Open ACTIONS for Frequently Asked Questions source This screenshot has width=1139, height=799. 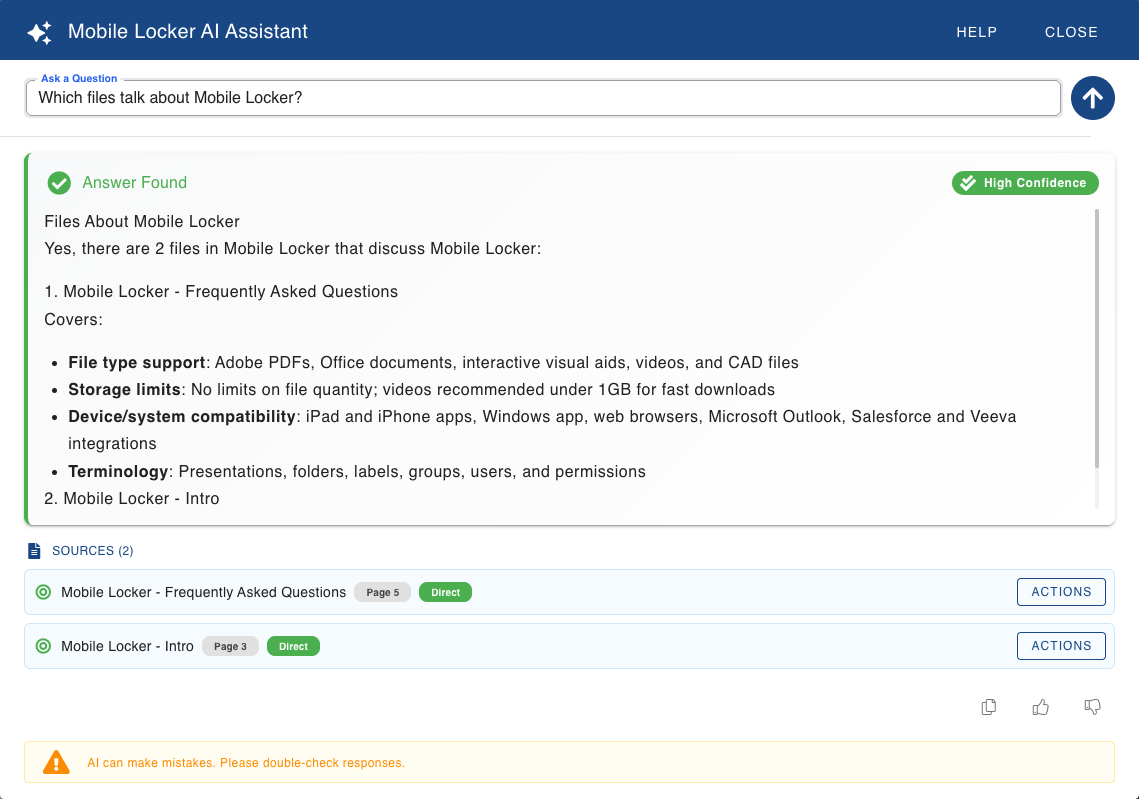point(1061,592)
